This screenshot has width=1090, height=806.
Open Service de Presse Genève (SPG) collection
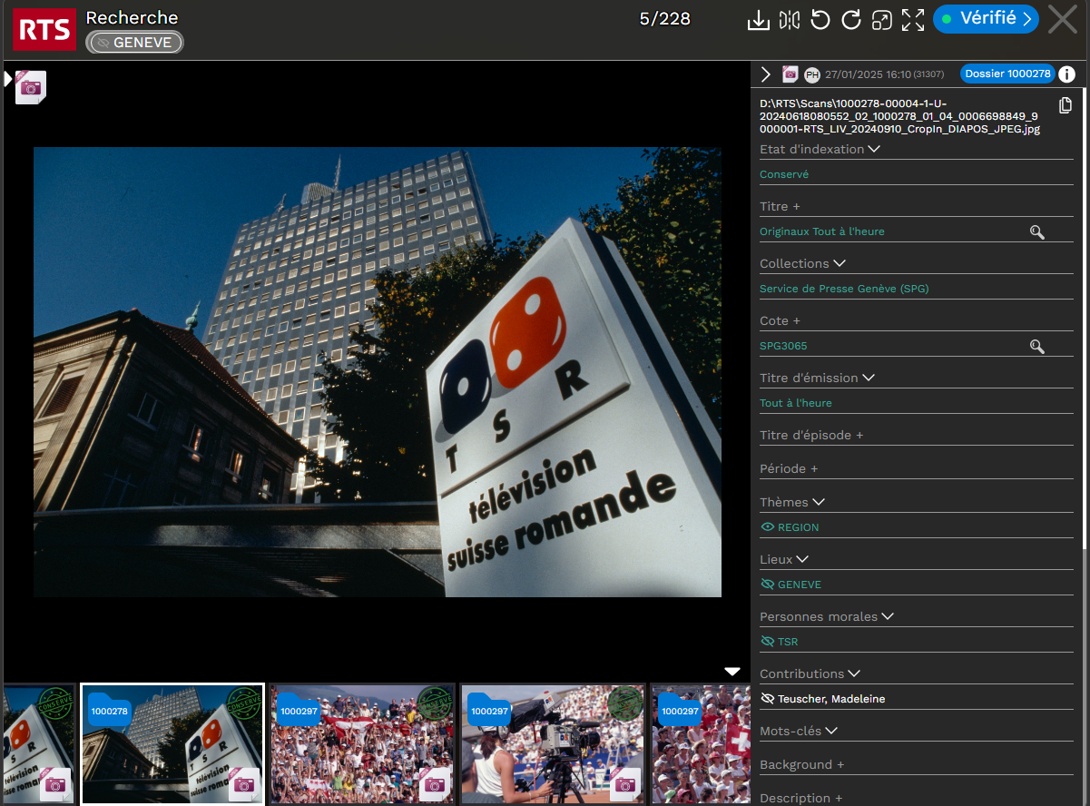[844, 289]
